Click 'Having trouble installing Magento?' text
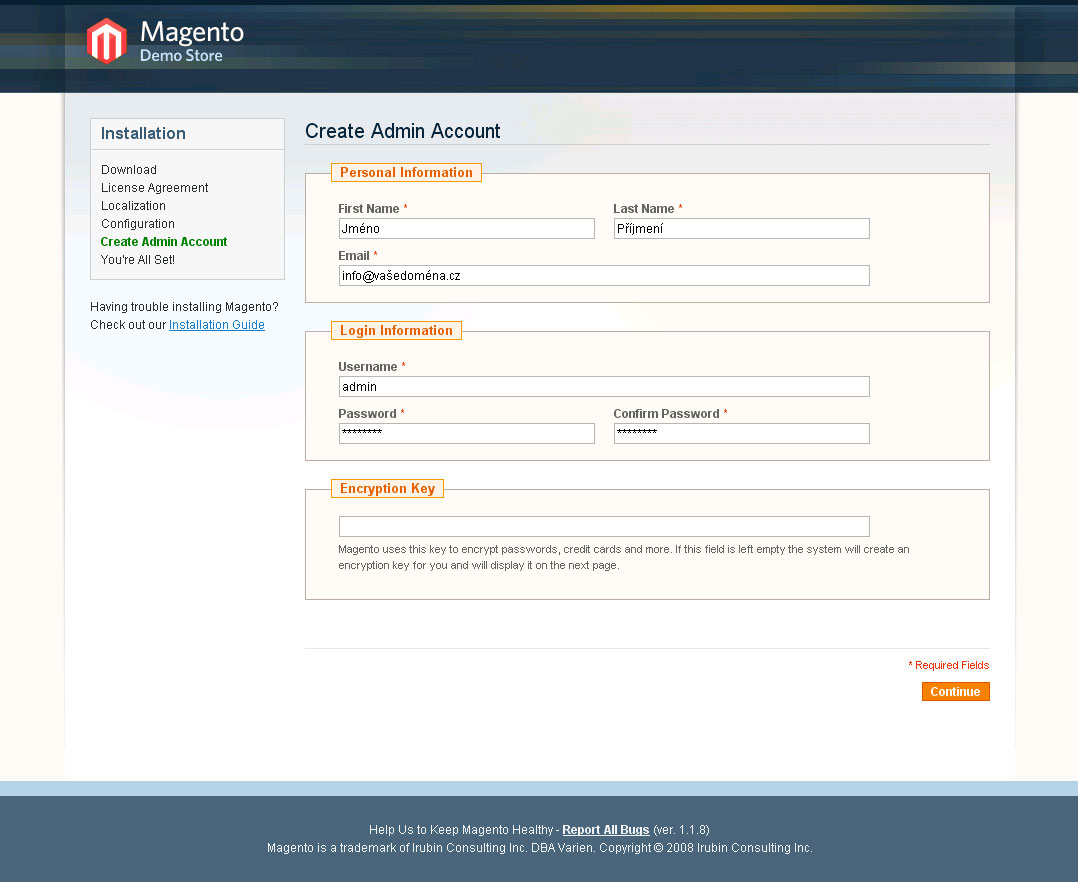 (x=184, y=307)
